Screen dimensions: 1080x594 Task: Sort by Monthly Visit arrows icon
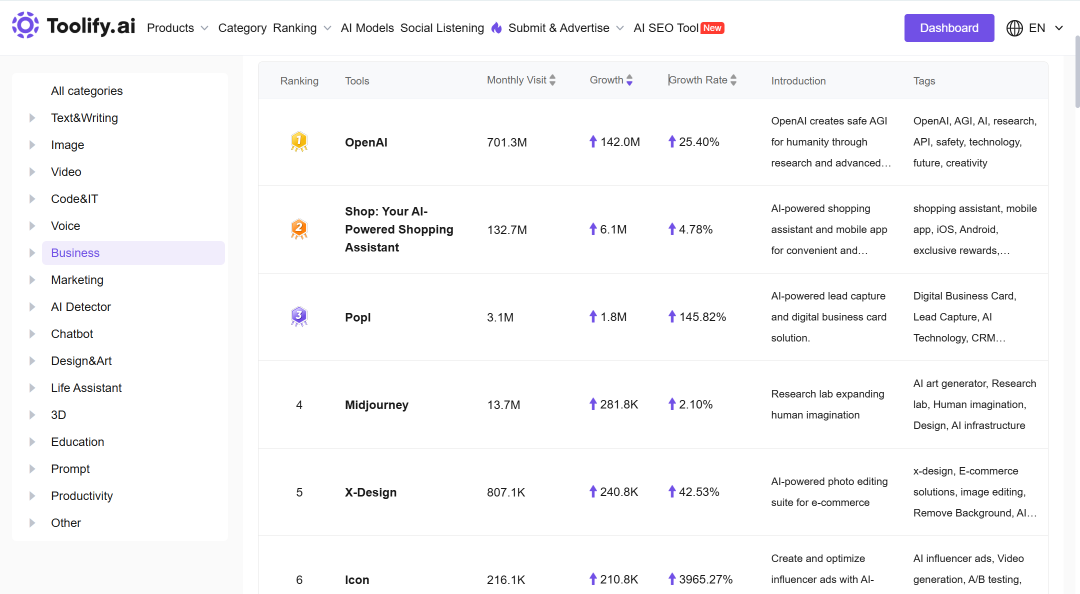pyautogui.click(x=552, y=81)
